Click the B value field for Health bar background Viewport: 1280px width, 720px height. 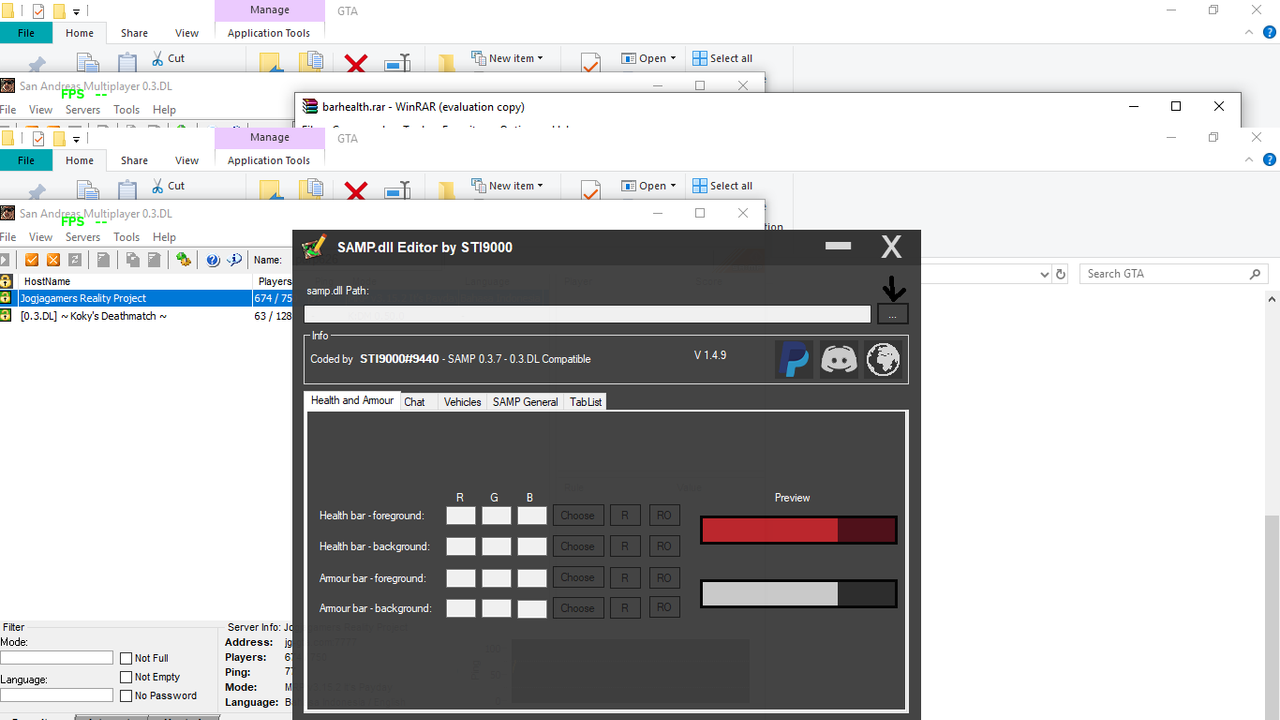[533, 546]
